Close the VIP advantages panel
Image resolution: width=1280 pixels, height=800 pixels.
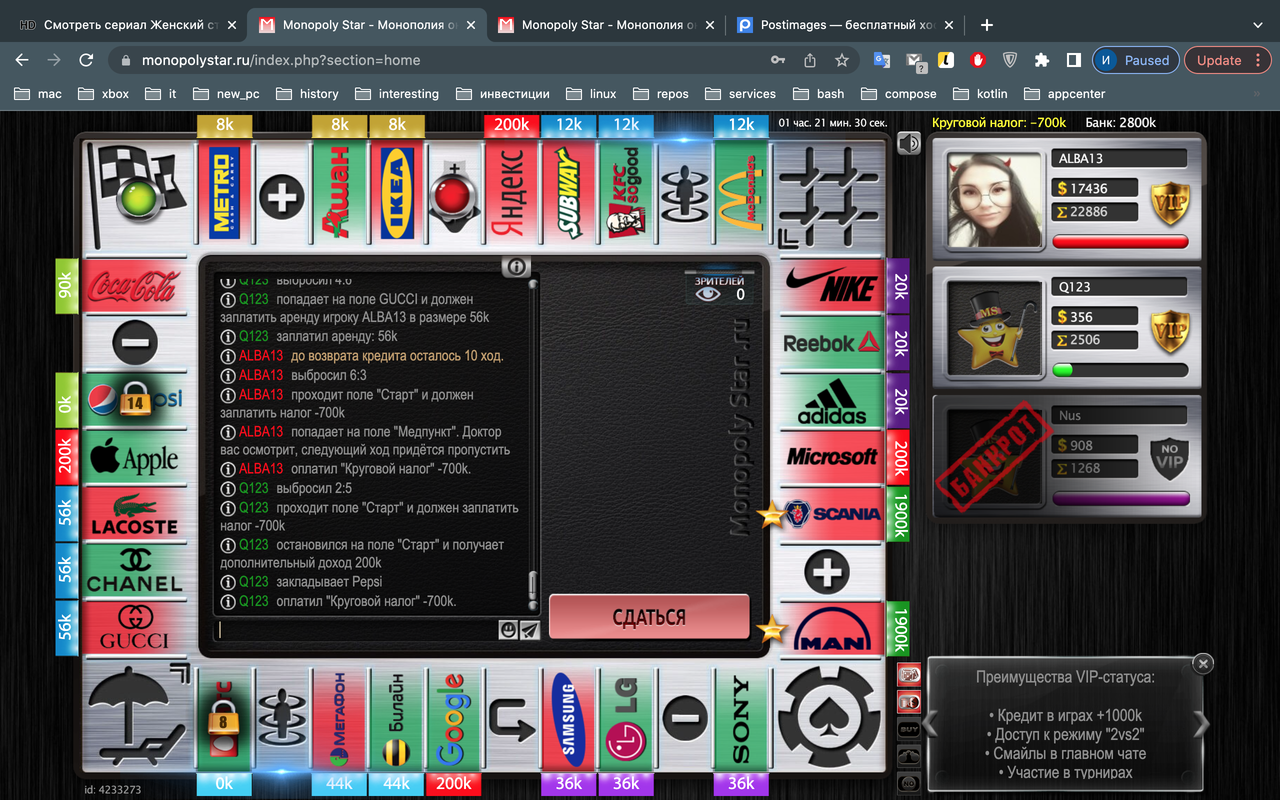pyautogui.click(x=1203, y=663)
